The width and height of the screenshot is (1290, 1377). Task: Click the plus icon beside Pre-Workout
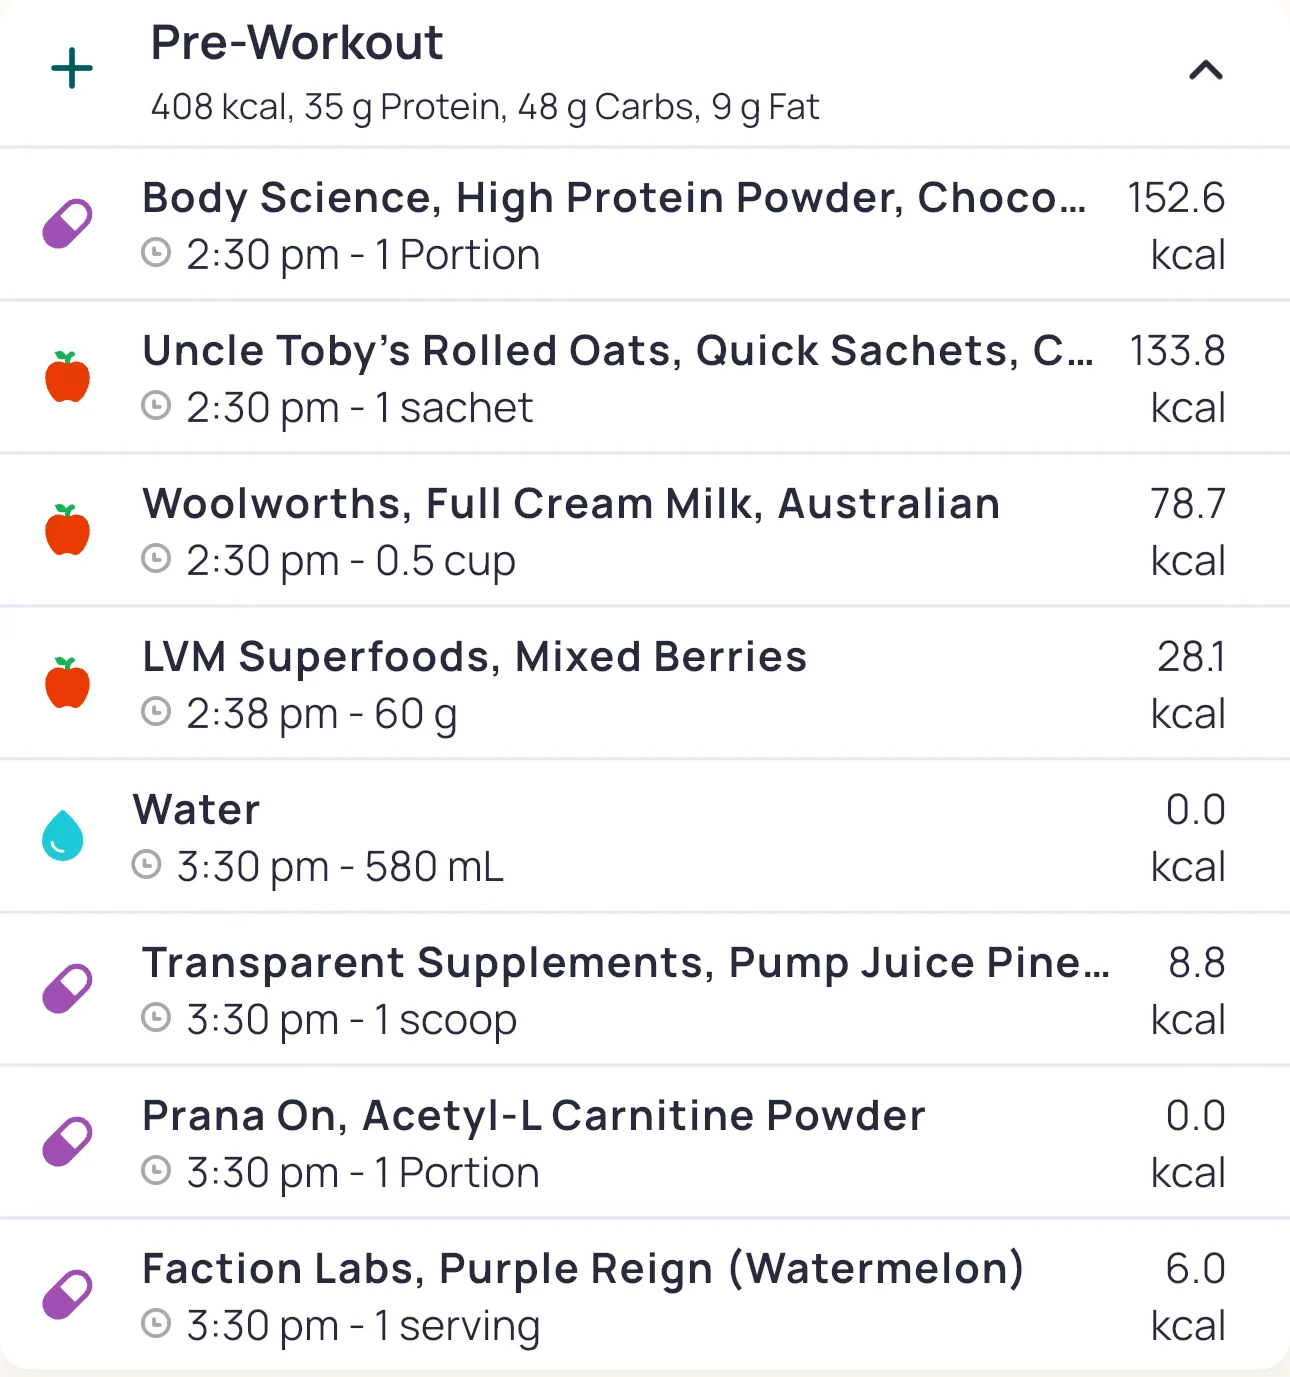[72, 69]
